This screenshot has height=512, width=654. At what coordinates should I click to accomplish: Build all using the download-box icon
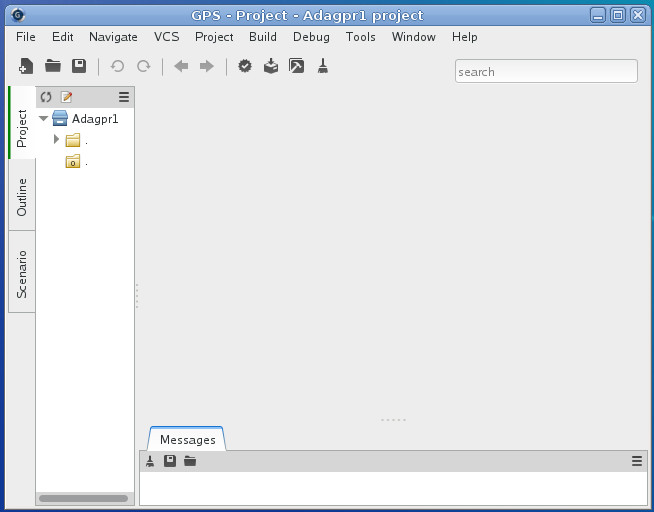pyautogui.click(x=271, y=66)
